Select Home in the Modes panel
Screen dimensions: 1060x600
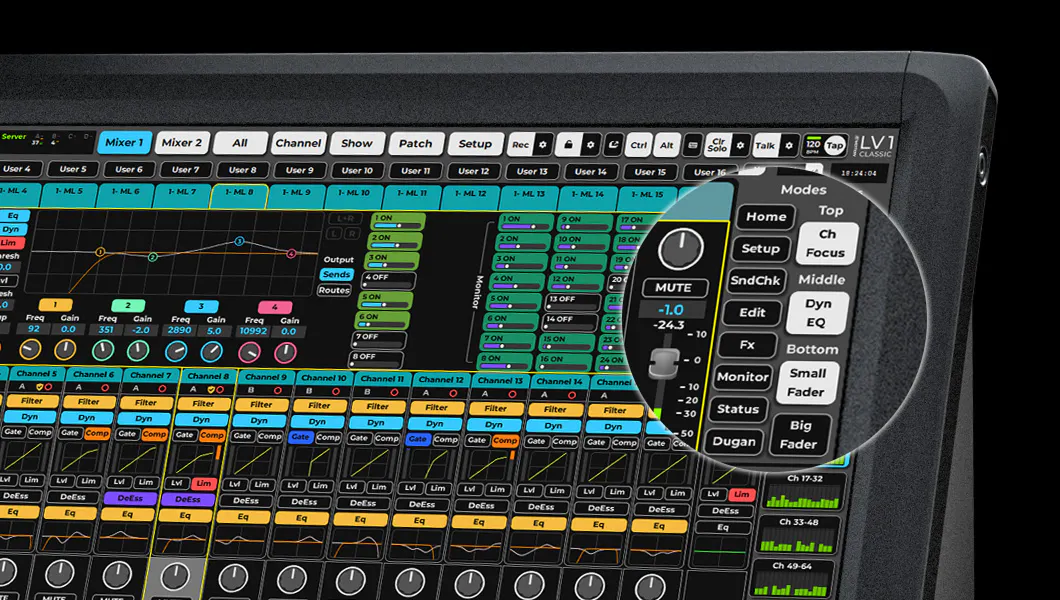[766, 217]
